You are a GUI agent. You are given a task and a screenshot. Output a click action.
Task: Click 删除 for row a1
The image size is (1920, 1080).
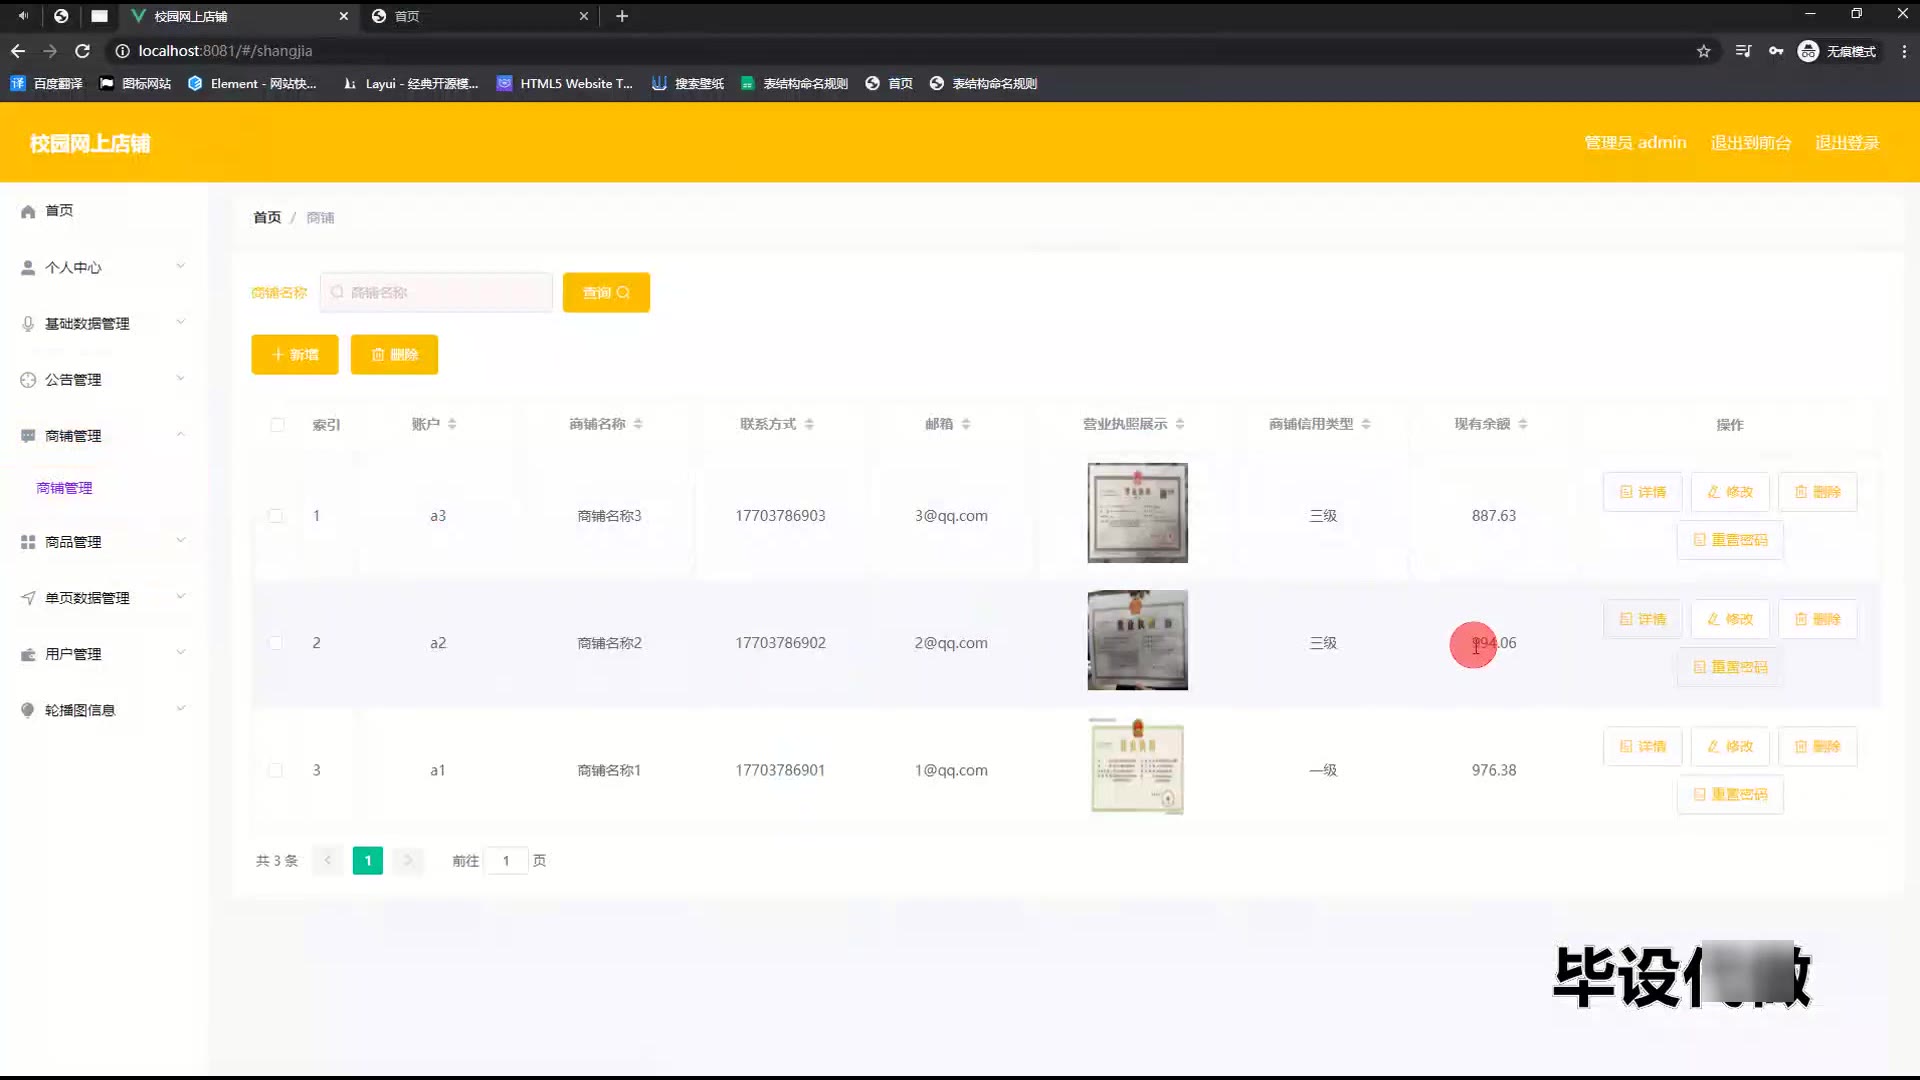(x=1818, y=746)
